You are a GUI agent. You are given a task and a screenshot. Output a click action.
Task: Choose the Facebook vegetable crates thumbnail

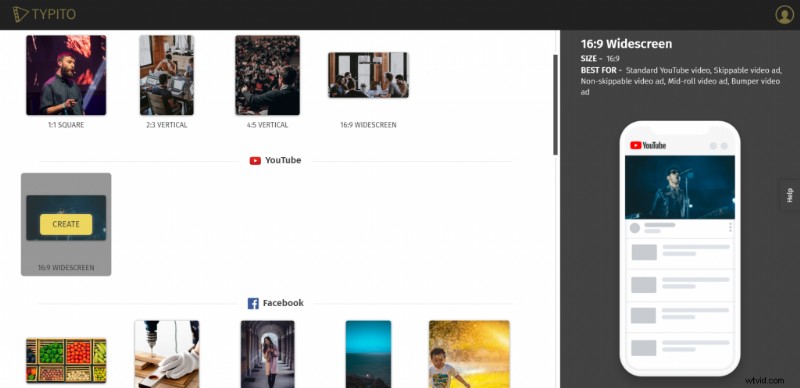(x=66, y=360)
